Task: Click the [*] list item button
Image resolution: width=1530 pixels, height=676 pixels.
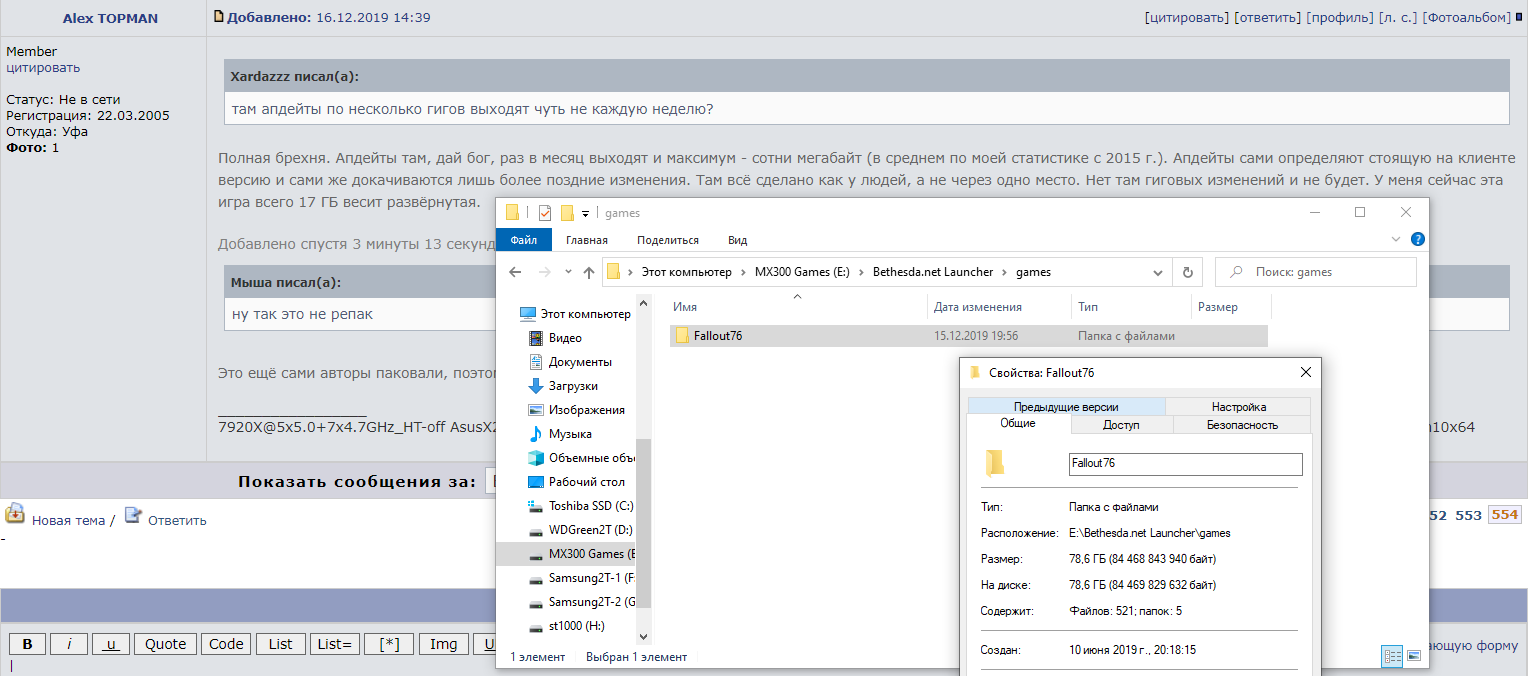Action: click(x=389, y=644)
